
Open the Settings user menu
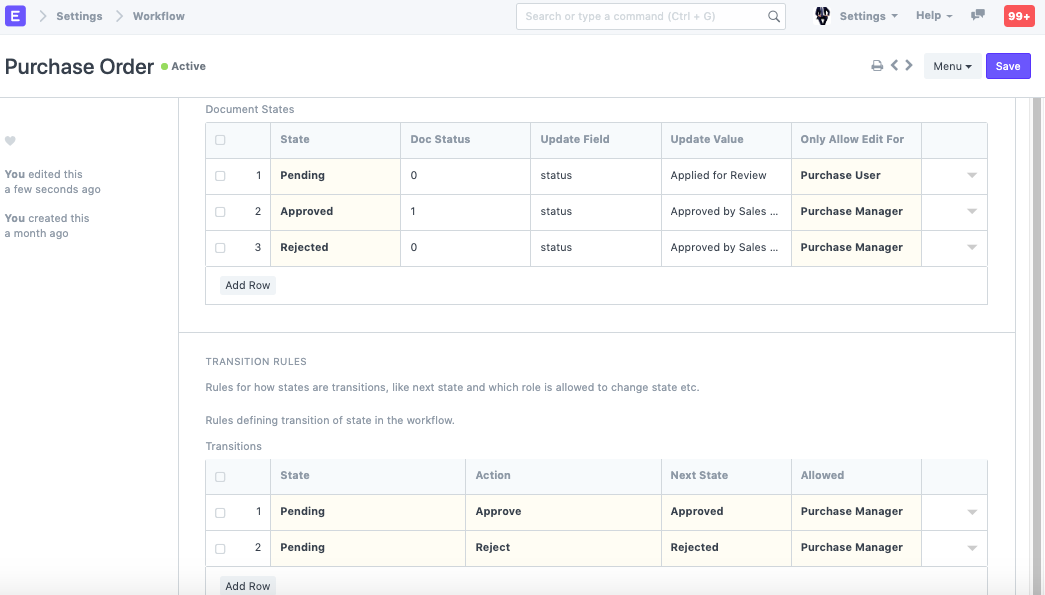click(x=867, y=16)
